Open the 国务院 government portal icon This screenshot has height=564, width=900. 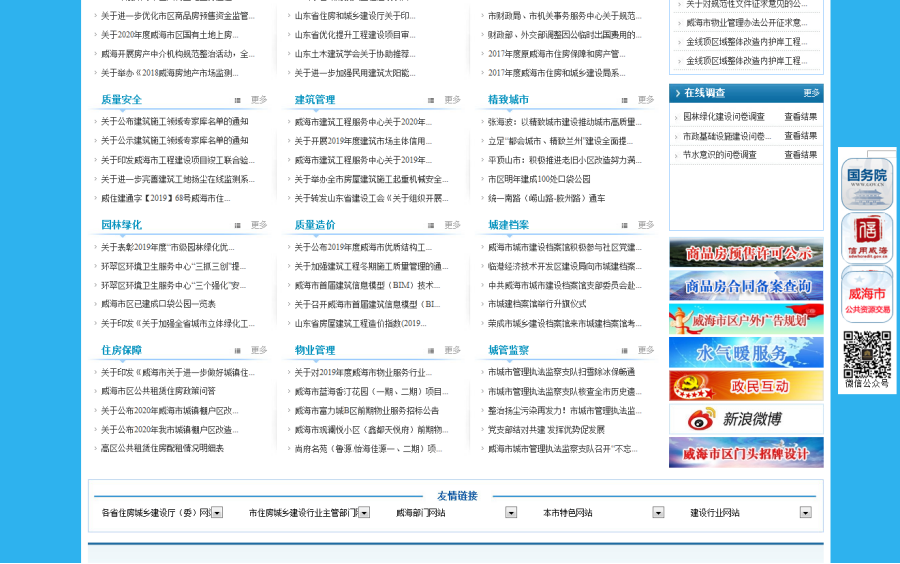click(x=867, y=183)
